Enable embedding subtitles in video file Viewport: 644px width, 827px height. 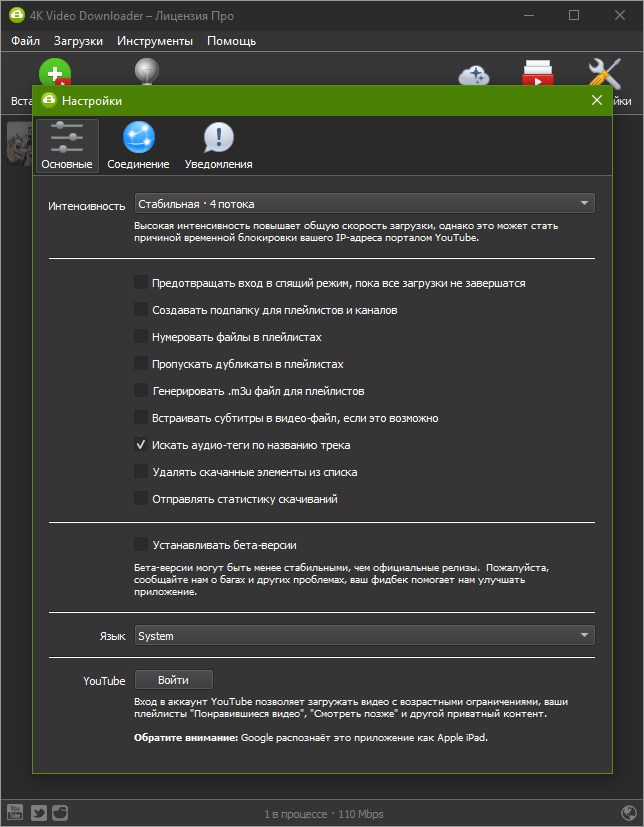click(140, 417)
